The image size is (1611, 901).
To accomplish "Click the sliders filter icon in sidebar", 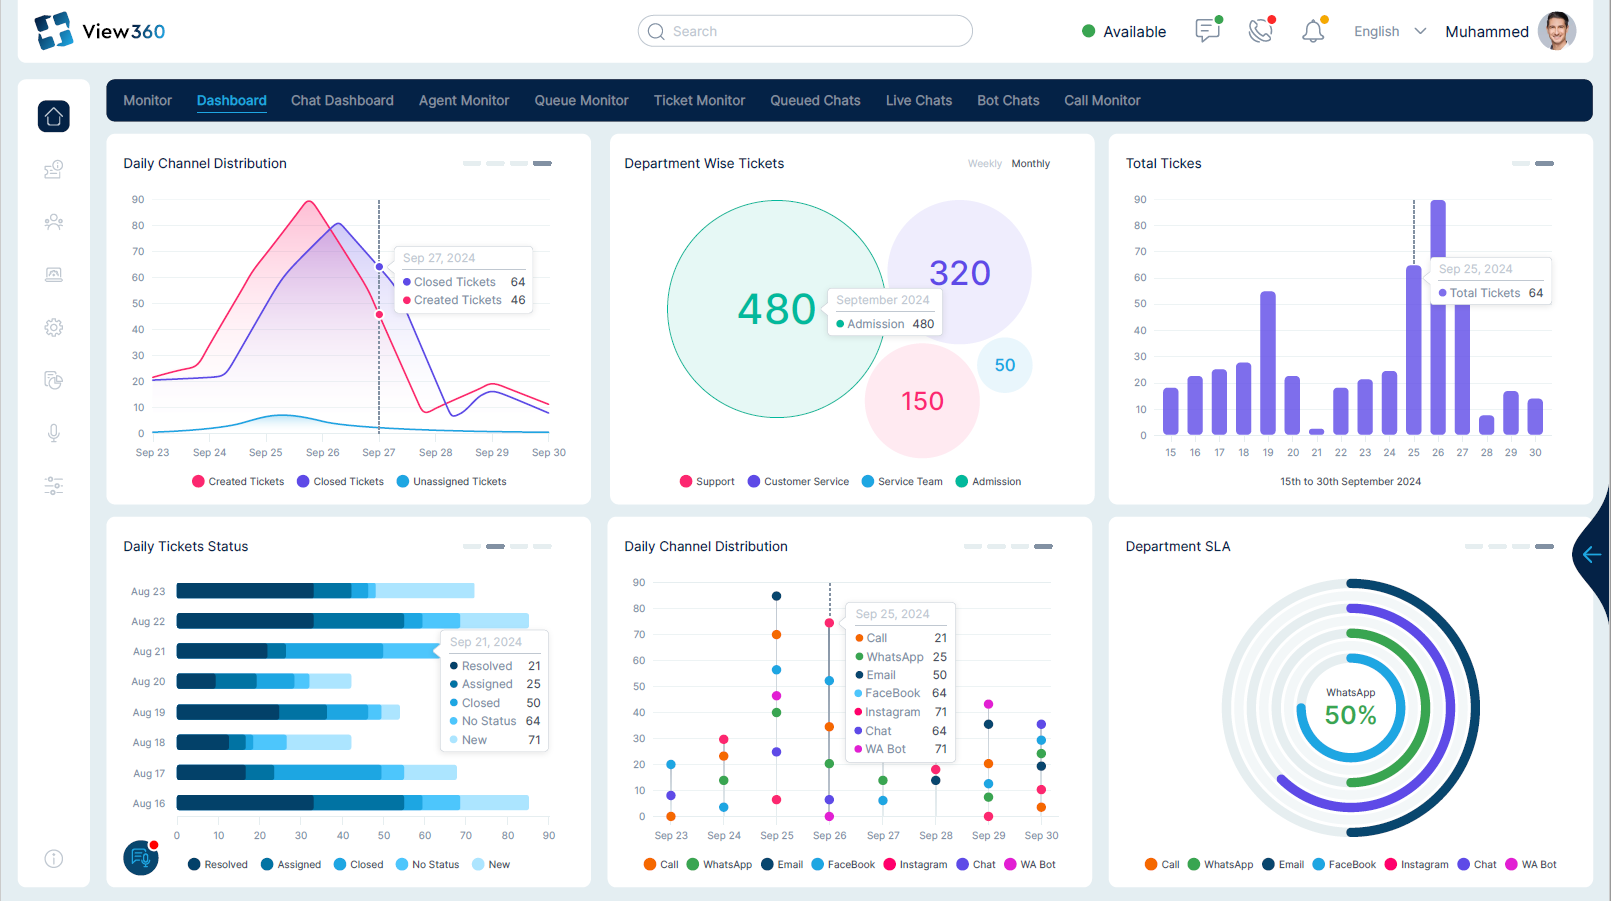I will 54,486.
